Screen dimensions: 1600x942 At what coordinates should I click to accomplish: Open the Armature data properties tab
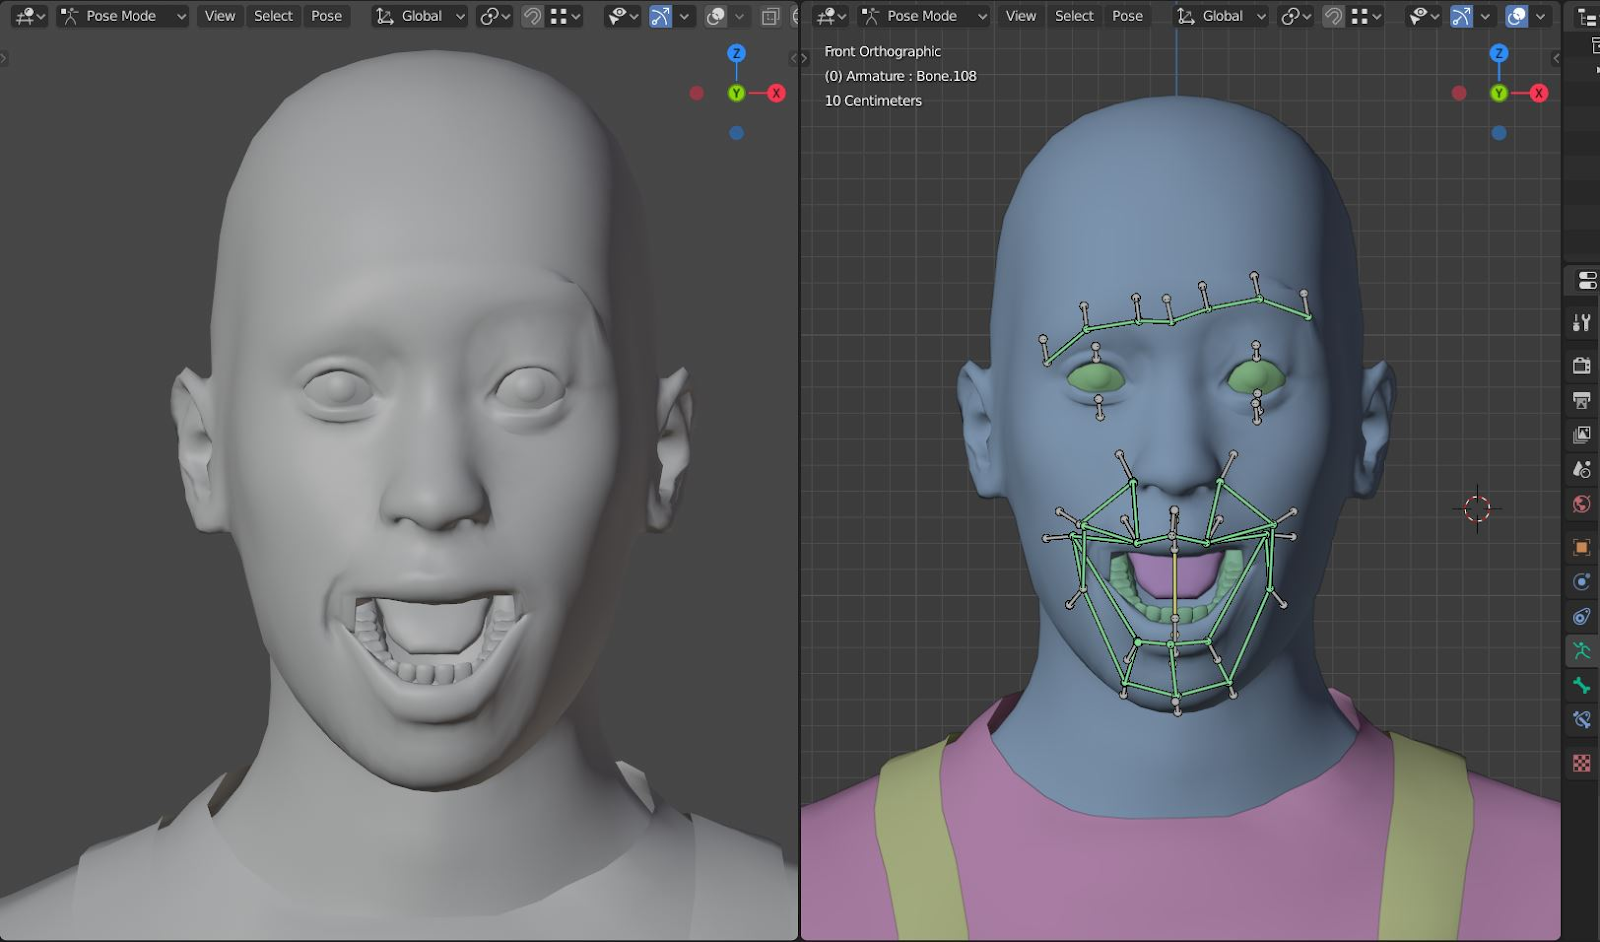pyautogui.click(x=1581, y=651)
